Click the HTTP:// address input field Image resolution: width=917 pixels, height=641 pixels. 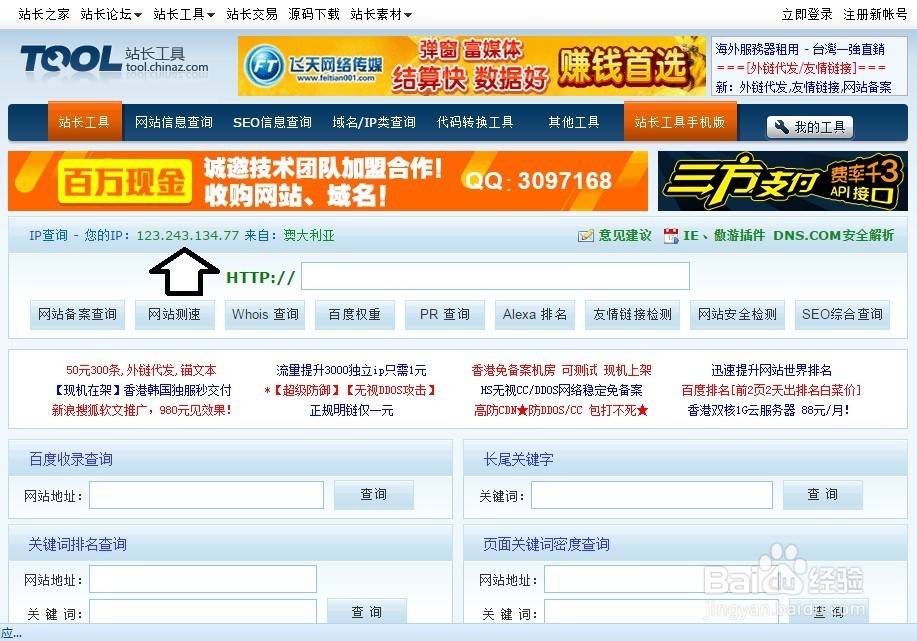pos(495,276)
